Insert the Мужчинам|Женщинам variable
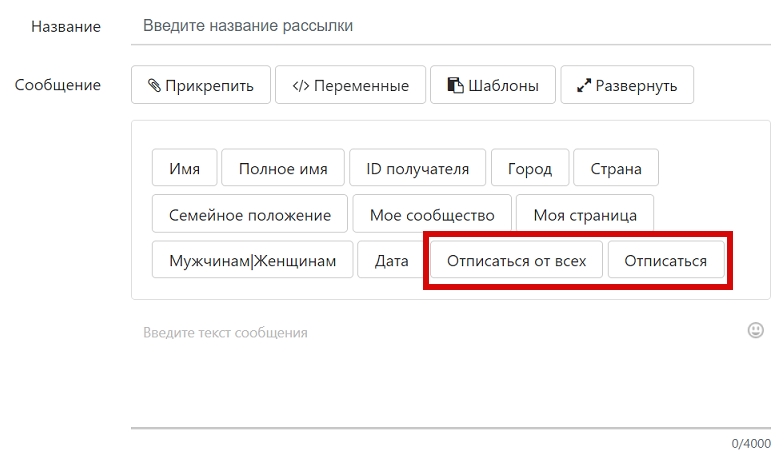 pyautogui.click(x=252, y=261)
